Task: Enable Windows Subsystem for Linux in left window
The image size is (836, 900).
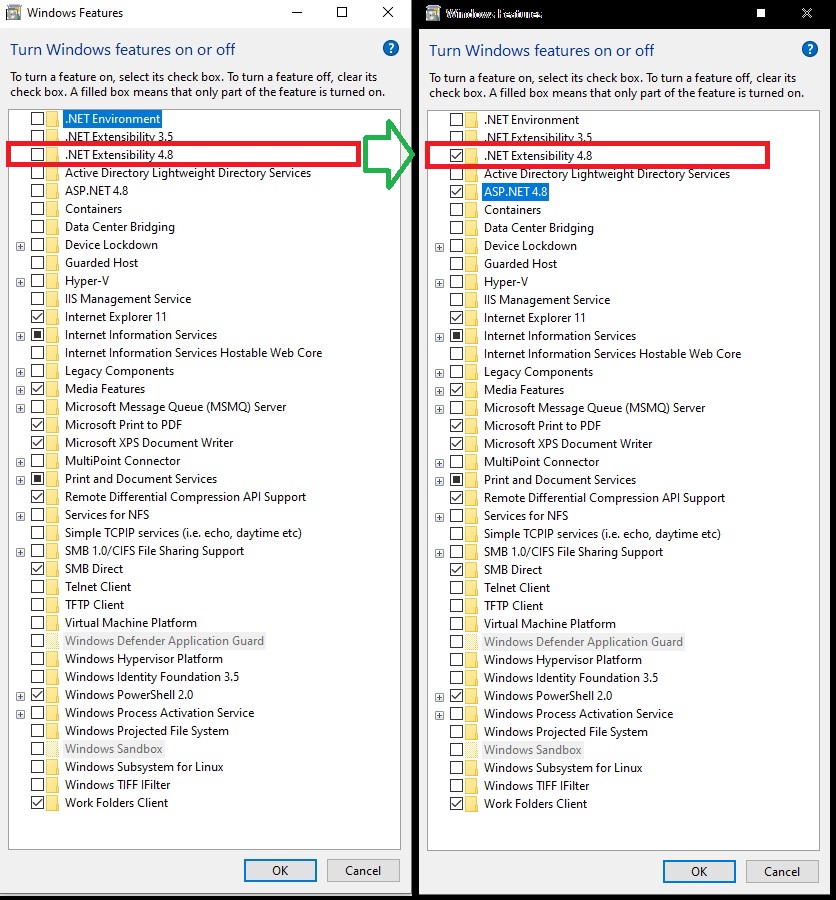Action: tap(37, 767)
